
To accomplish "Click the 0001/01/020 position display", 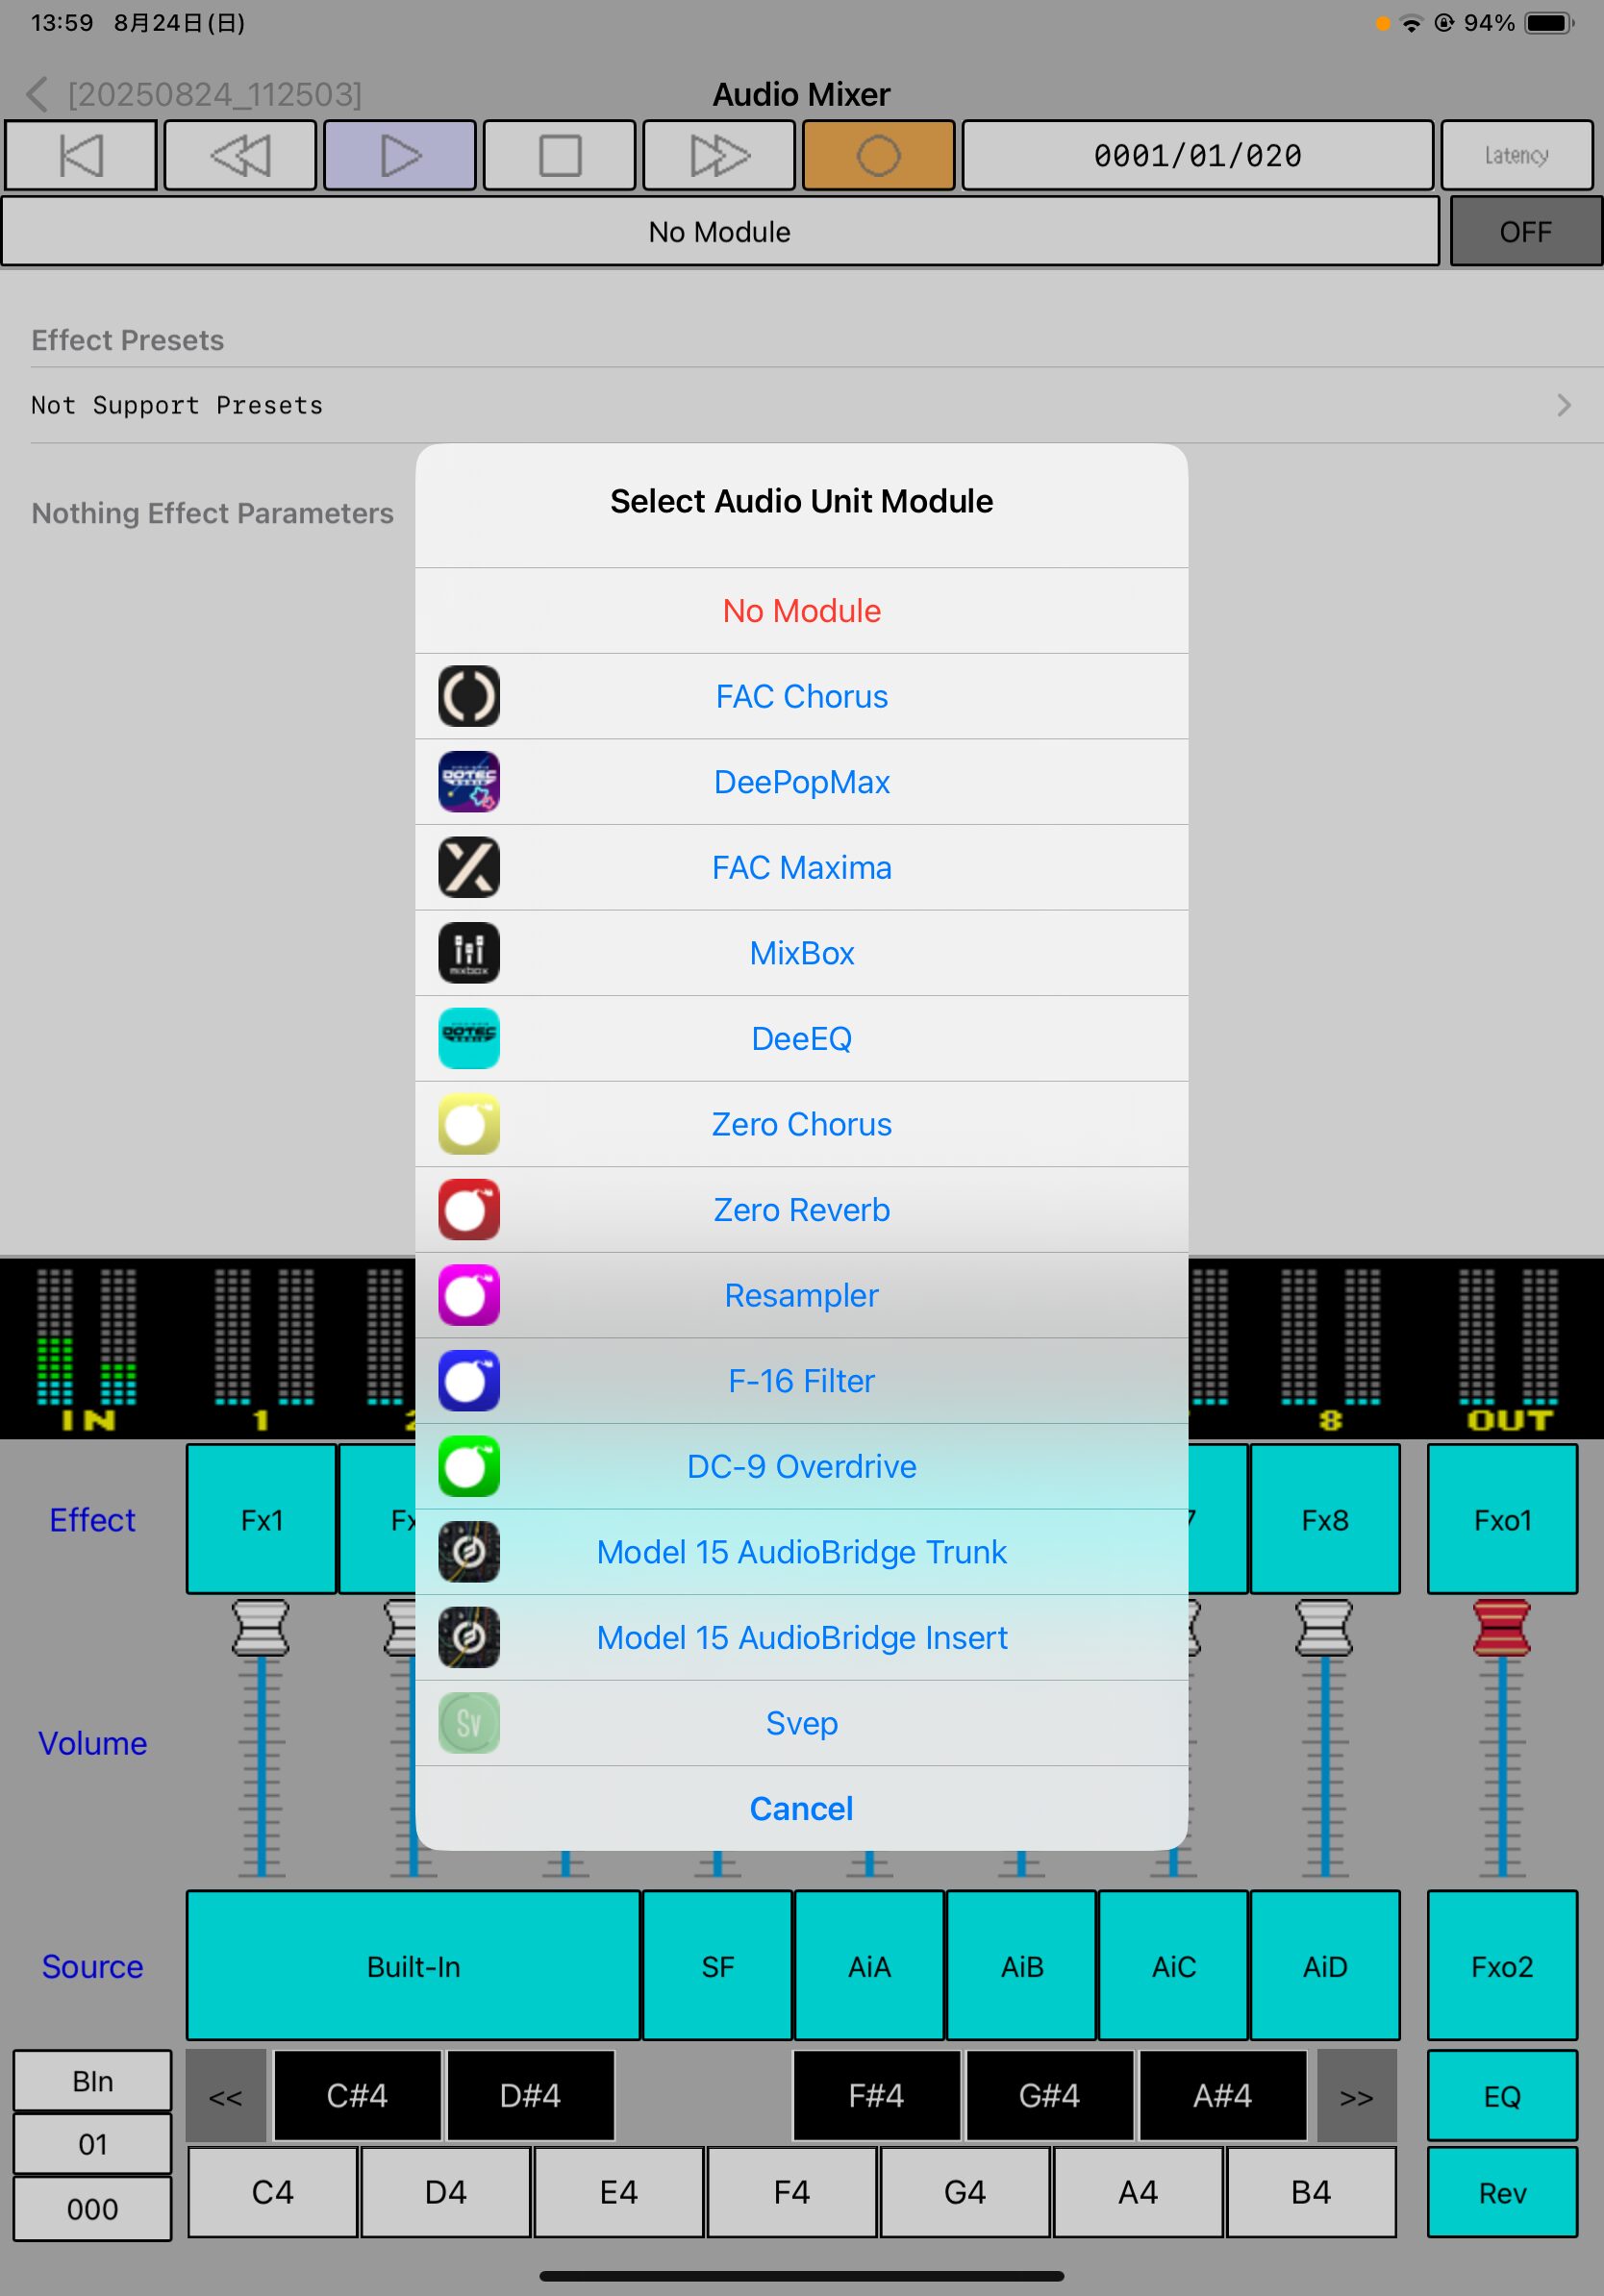I will (x=1198, y=156).
